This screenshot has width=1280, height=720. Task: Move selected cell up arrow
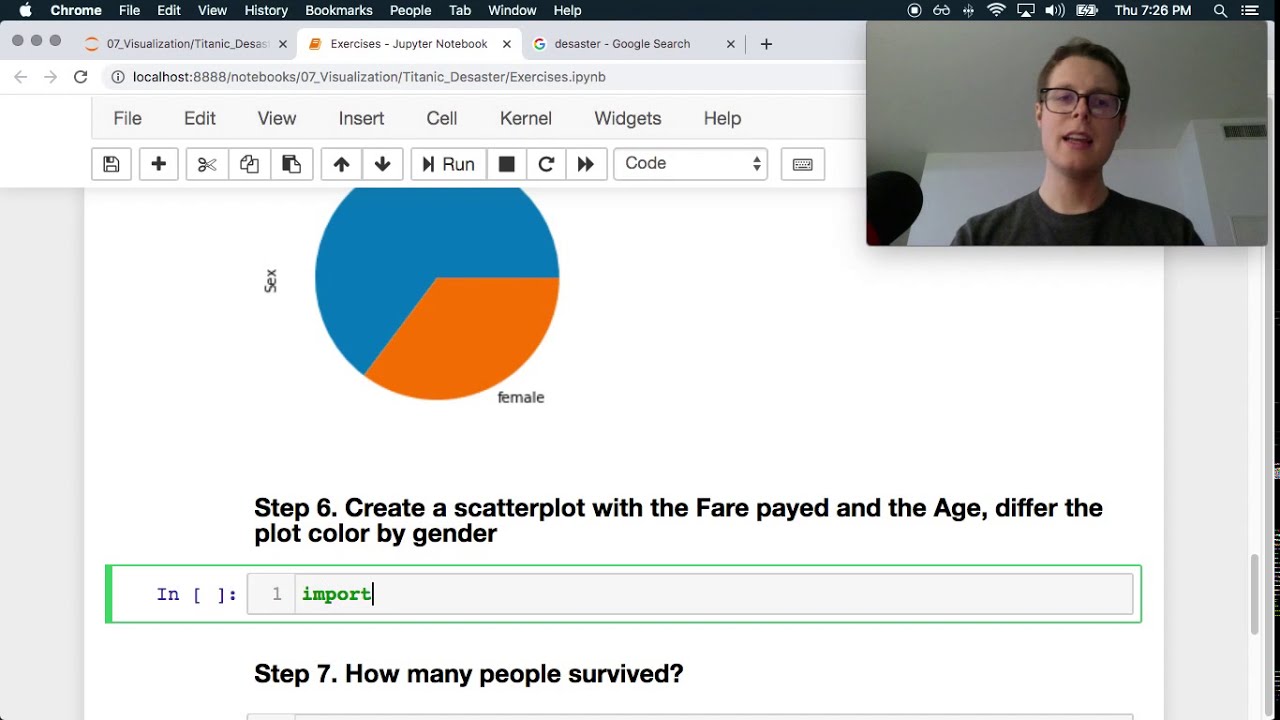click(341, 164)
